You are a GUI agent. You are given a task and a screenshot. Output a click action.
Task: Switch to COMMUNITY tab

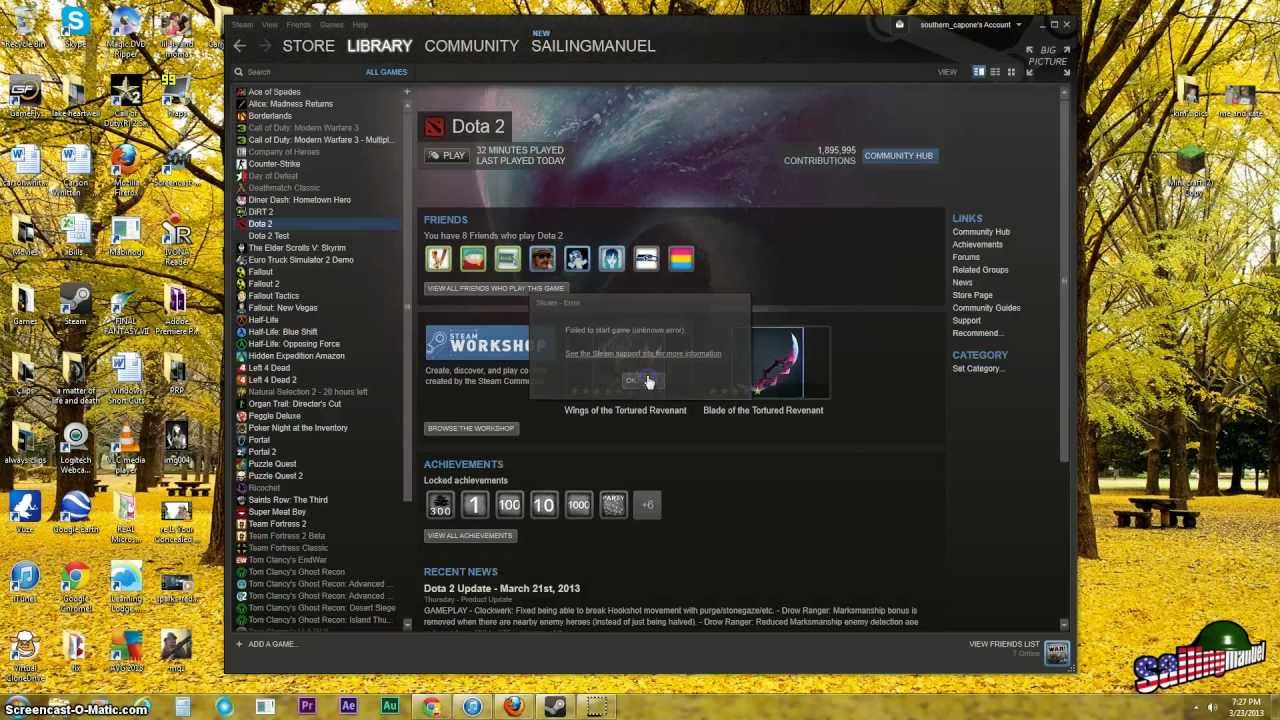click(x=471, y=46)
